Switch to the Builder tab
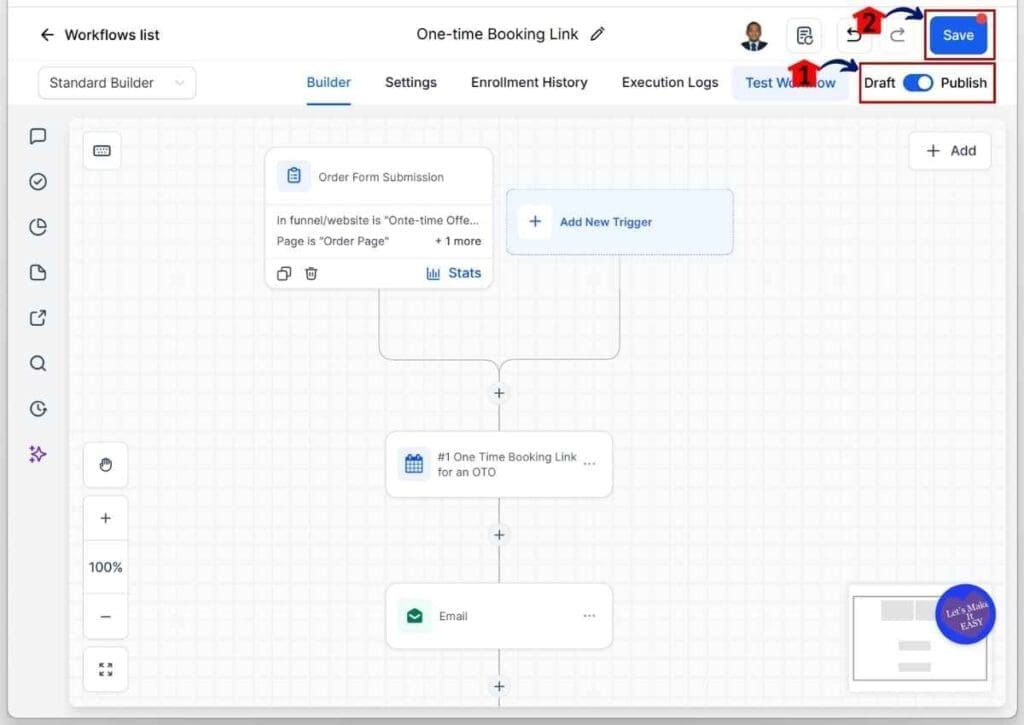 click(x=328, y=83)
